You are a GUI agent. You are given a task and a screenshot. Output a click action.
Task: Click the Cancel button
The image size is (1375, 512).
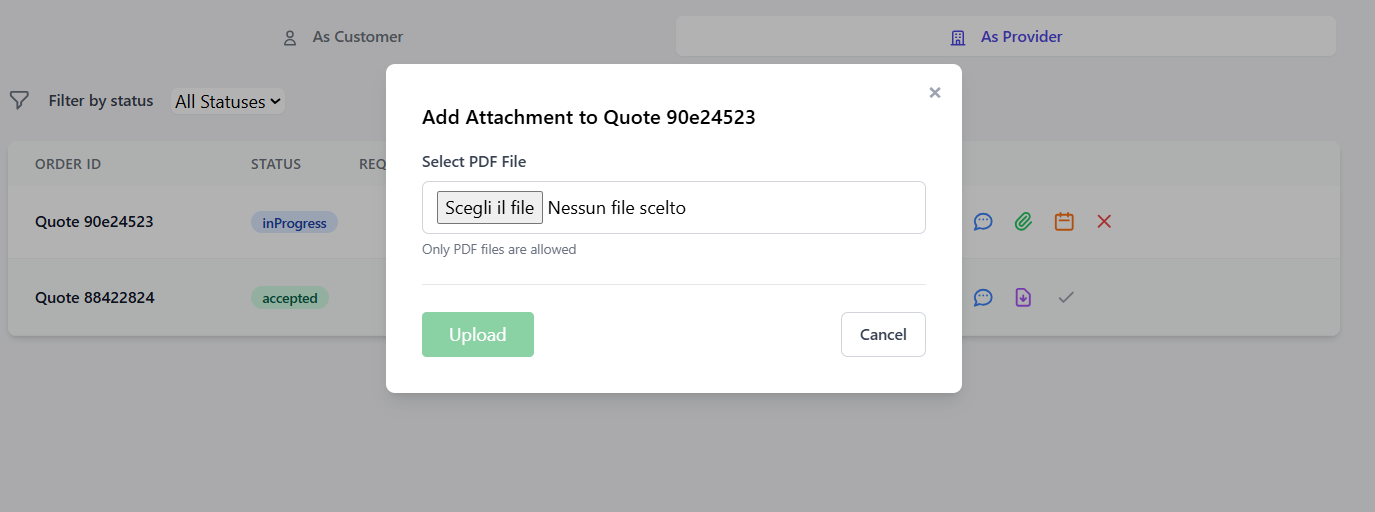[x=883, y=334]
